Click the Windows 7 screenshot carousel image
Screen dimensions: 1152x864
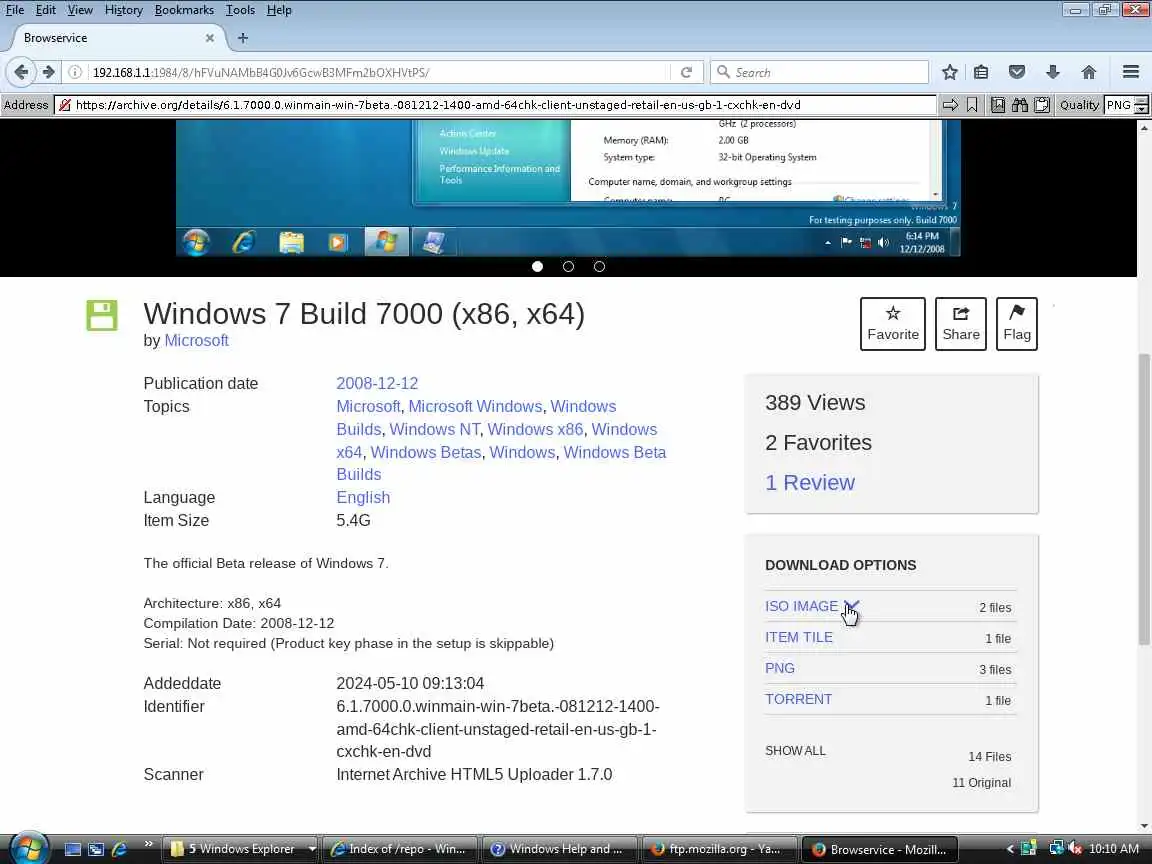click(x=568, y=188)
